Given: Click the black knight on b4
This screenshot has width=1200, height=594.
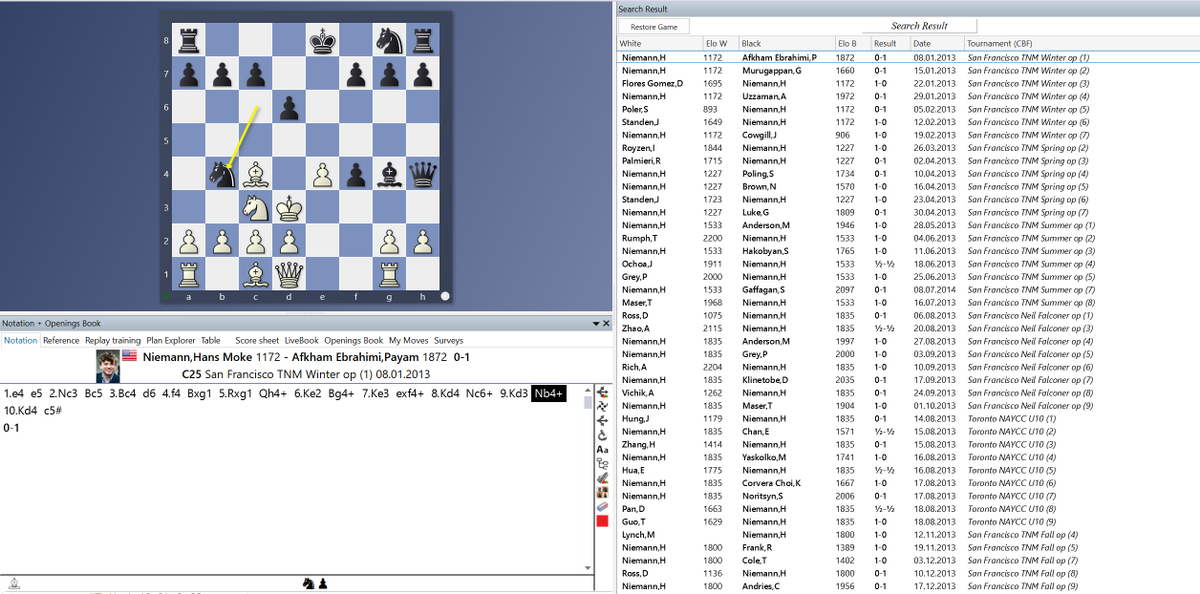Looking at the screenshot, I should [222, 175].
